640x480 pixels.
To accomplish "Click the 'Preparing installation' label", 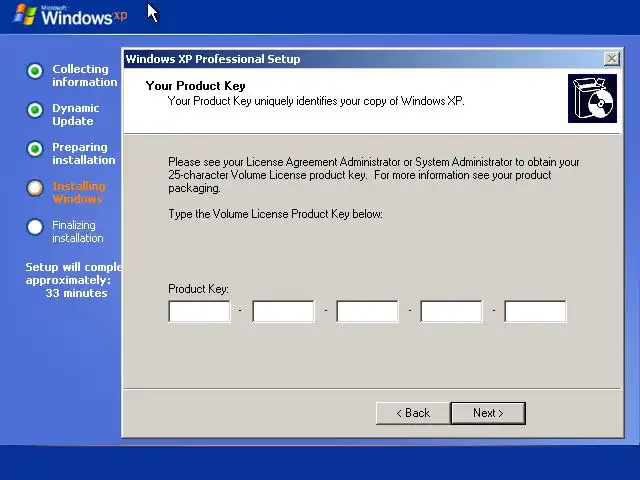I will (x=84, y=153).
